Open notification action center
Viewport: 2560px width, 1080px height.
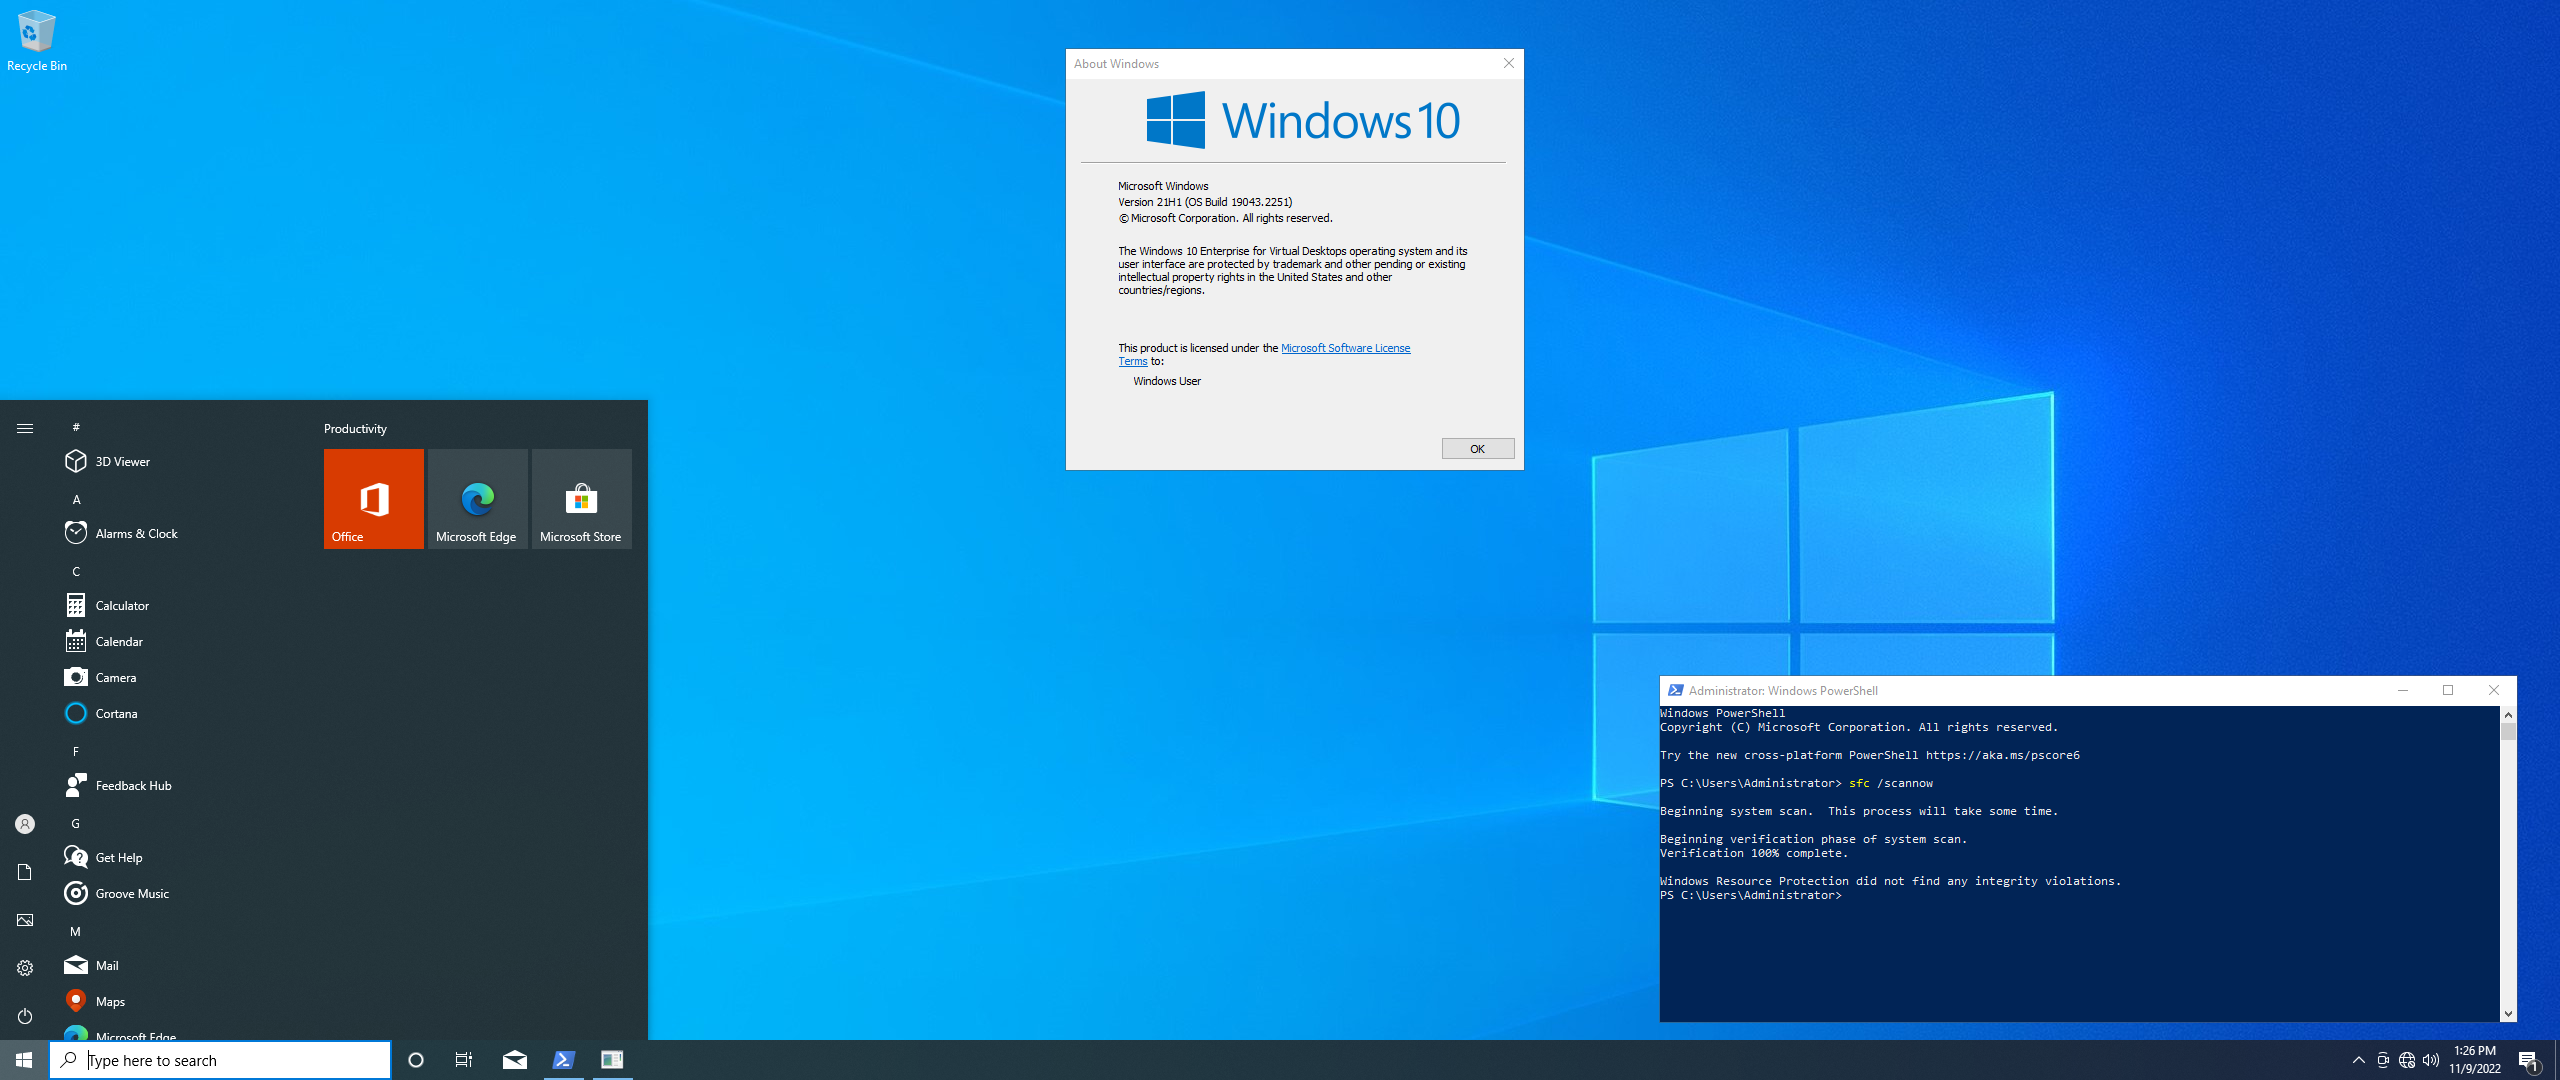coord(2529,1060)
